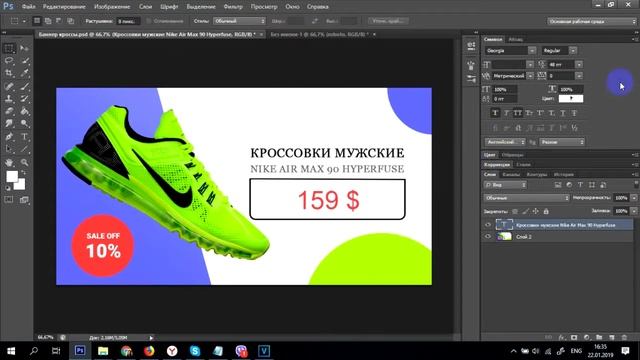The width and height of the screenshot is (640, 360).
Task: Select the Line shape tool
Action: (24, 149)
